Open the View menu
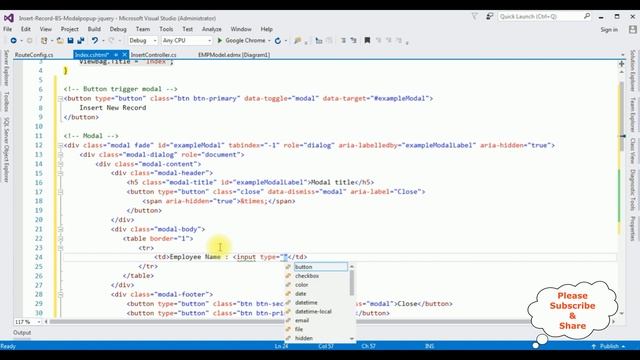Image resolution: width=640 pixels, height=360 pixels. (x=46, y=29)
